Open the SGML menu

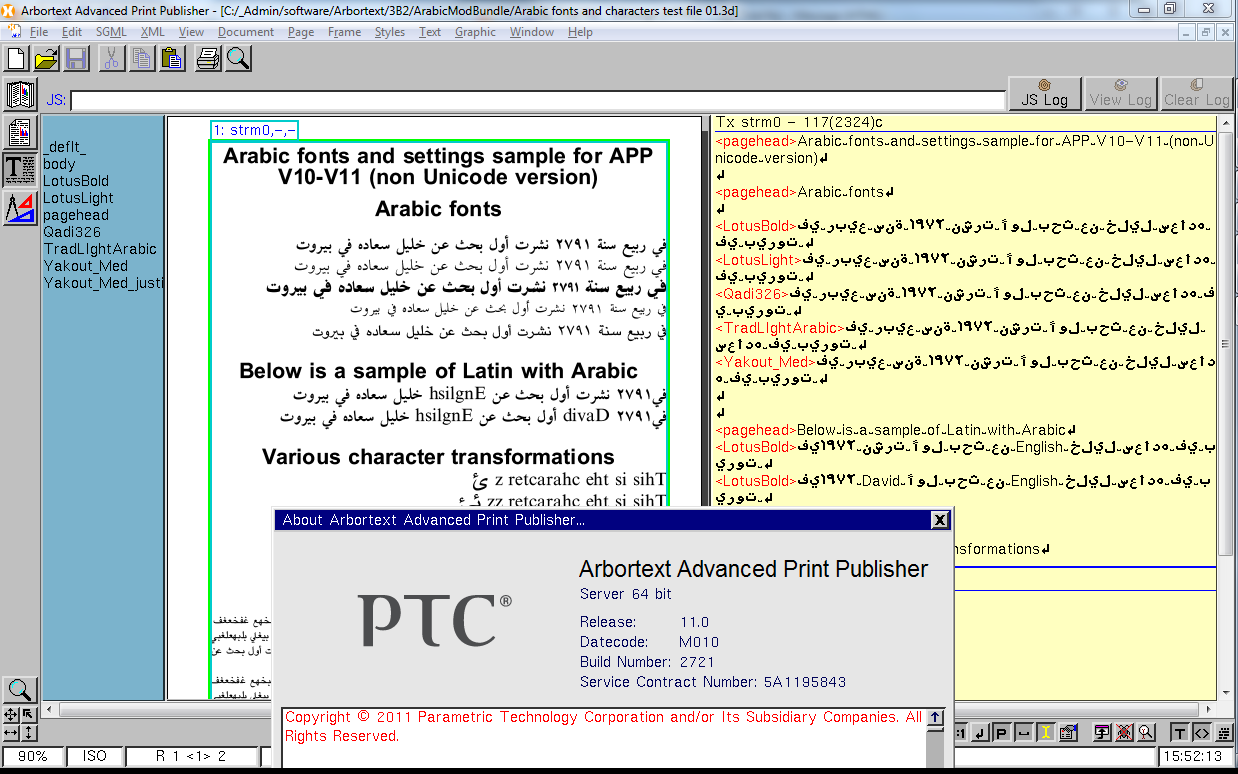[x=111, y=32]
